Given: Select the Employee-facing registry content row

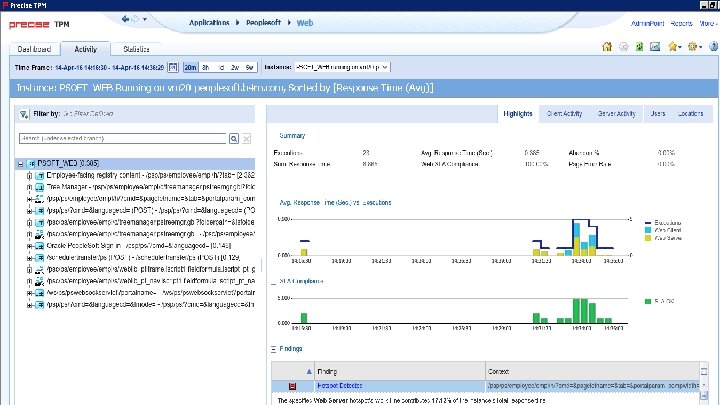Looking at the screenshot, I should [141, 176].
